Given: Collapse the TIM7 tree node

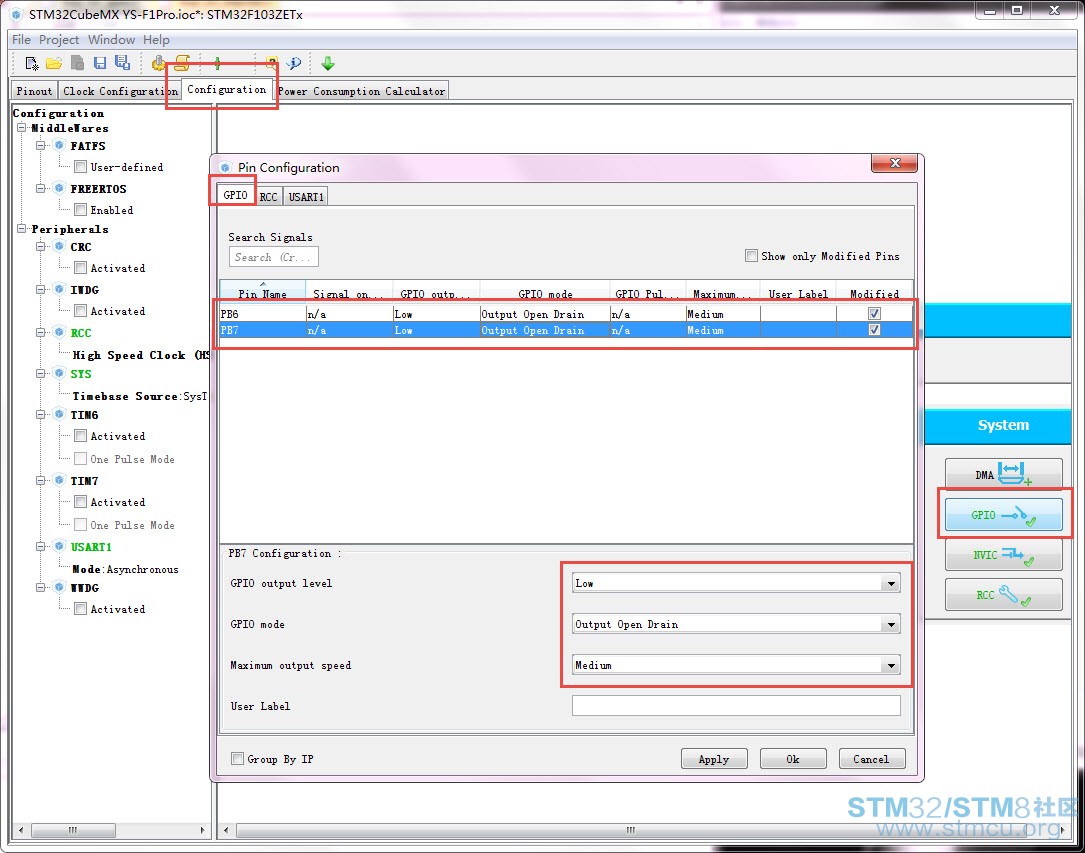Looking at the screenshot, I should point(41,481).
